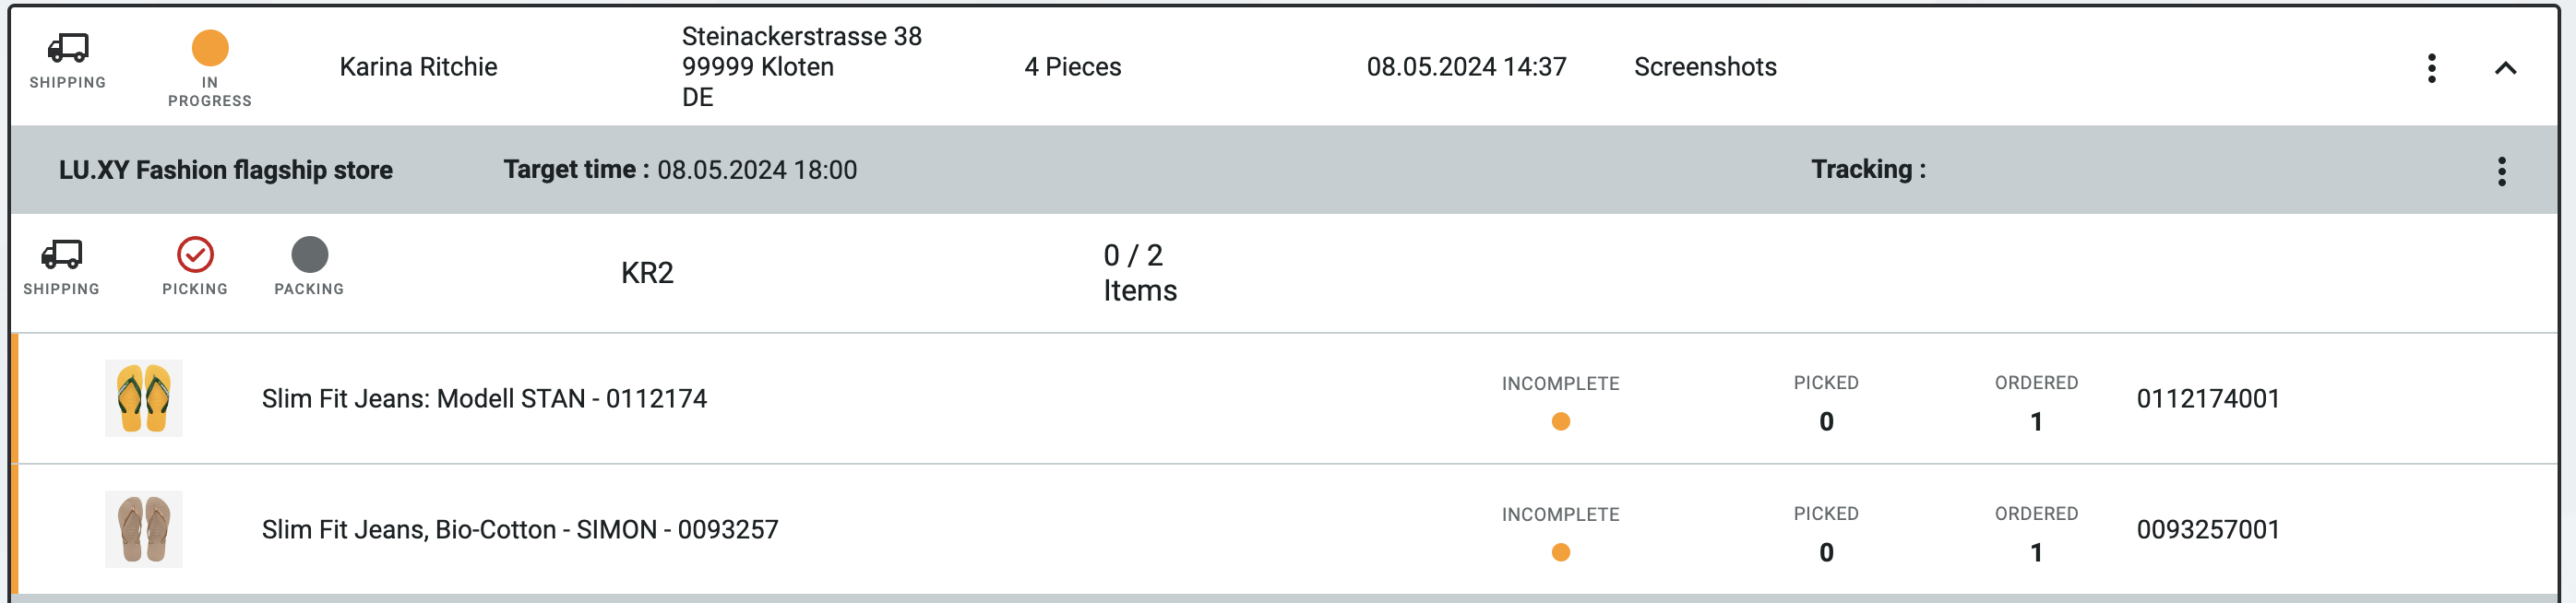Select Slim Fit Jeans: Modell STAN item
Viewport: 2576px width, 603px height.
484,399
